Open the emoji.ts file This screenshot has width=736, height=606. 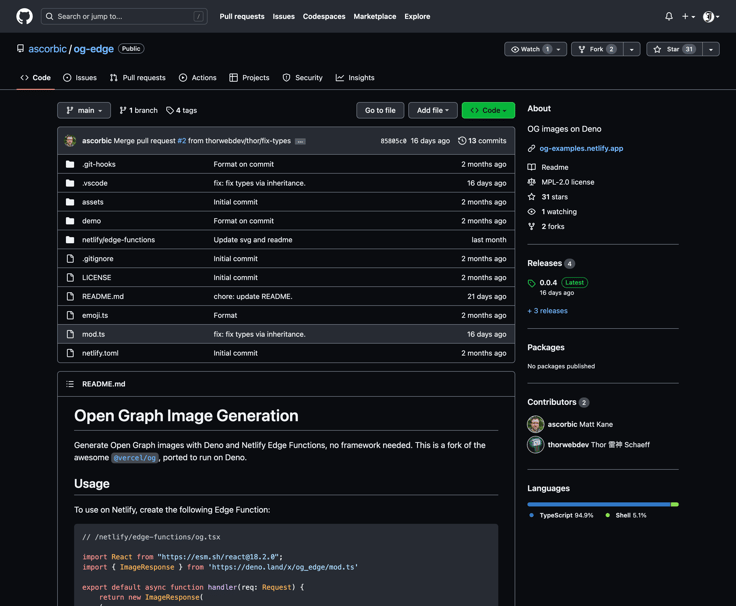tap(95, 315)
